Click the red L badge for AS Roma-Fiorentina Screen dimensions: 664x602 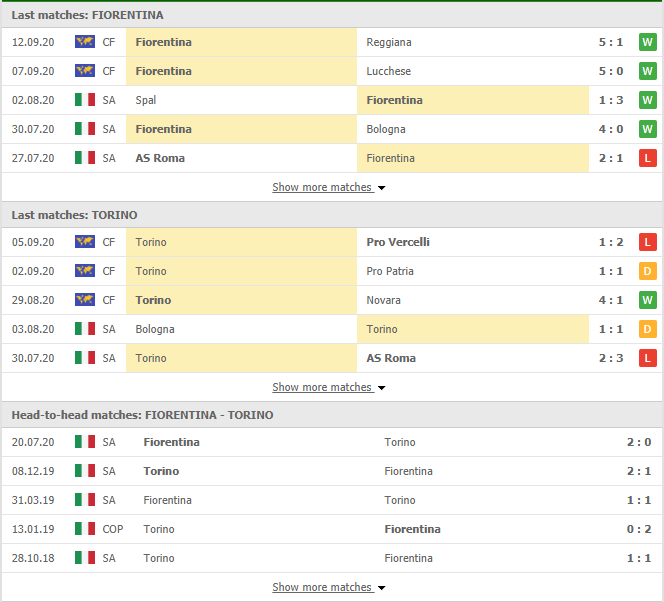pyautogui.click(x=647, y=158)
